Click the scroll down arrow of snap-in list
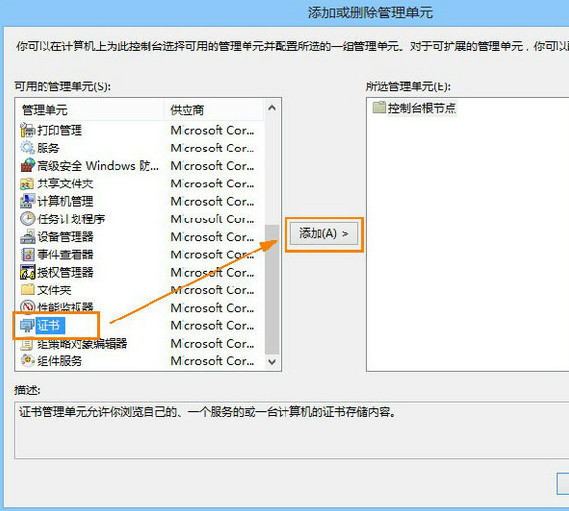This screenshot has width=569, height=511. click(x=272, y=361)
